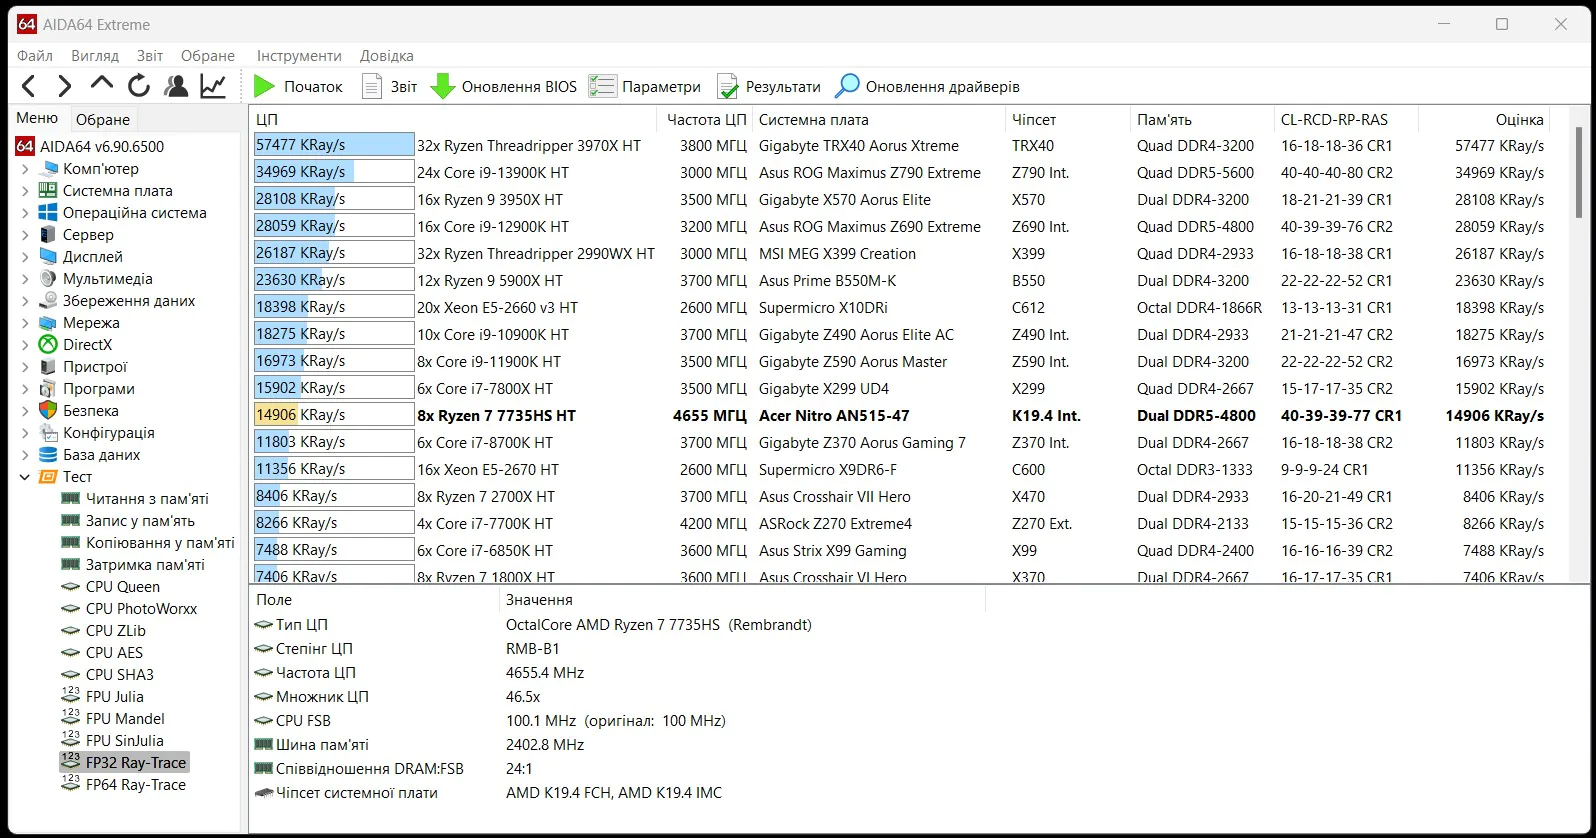Open the Звіт menu in menu bar
The image size is (1596, 838).
pyautogui.click(x=150, y=56)
